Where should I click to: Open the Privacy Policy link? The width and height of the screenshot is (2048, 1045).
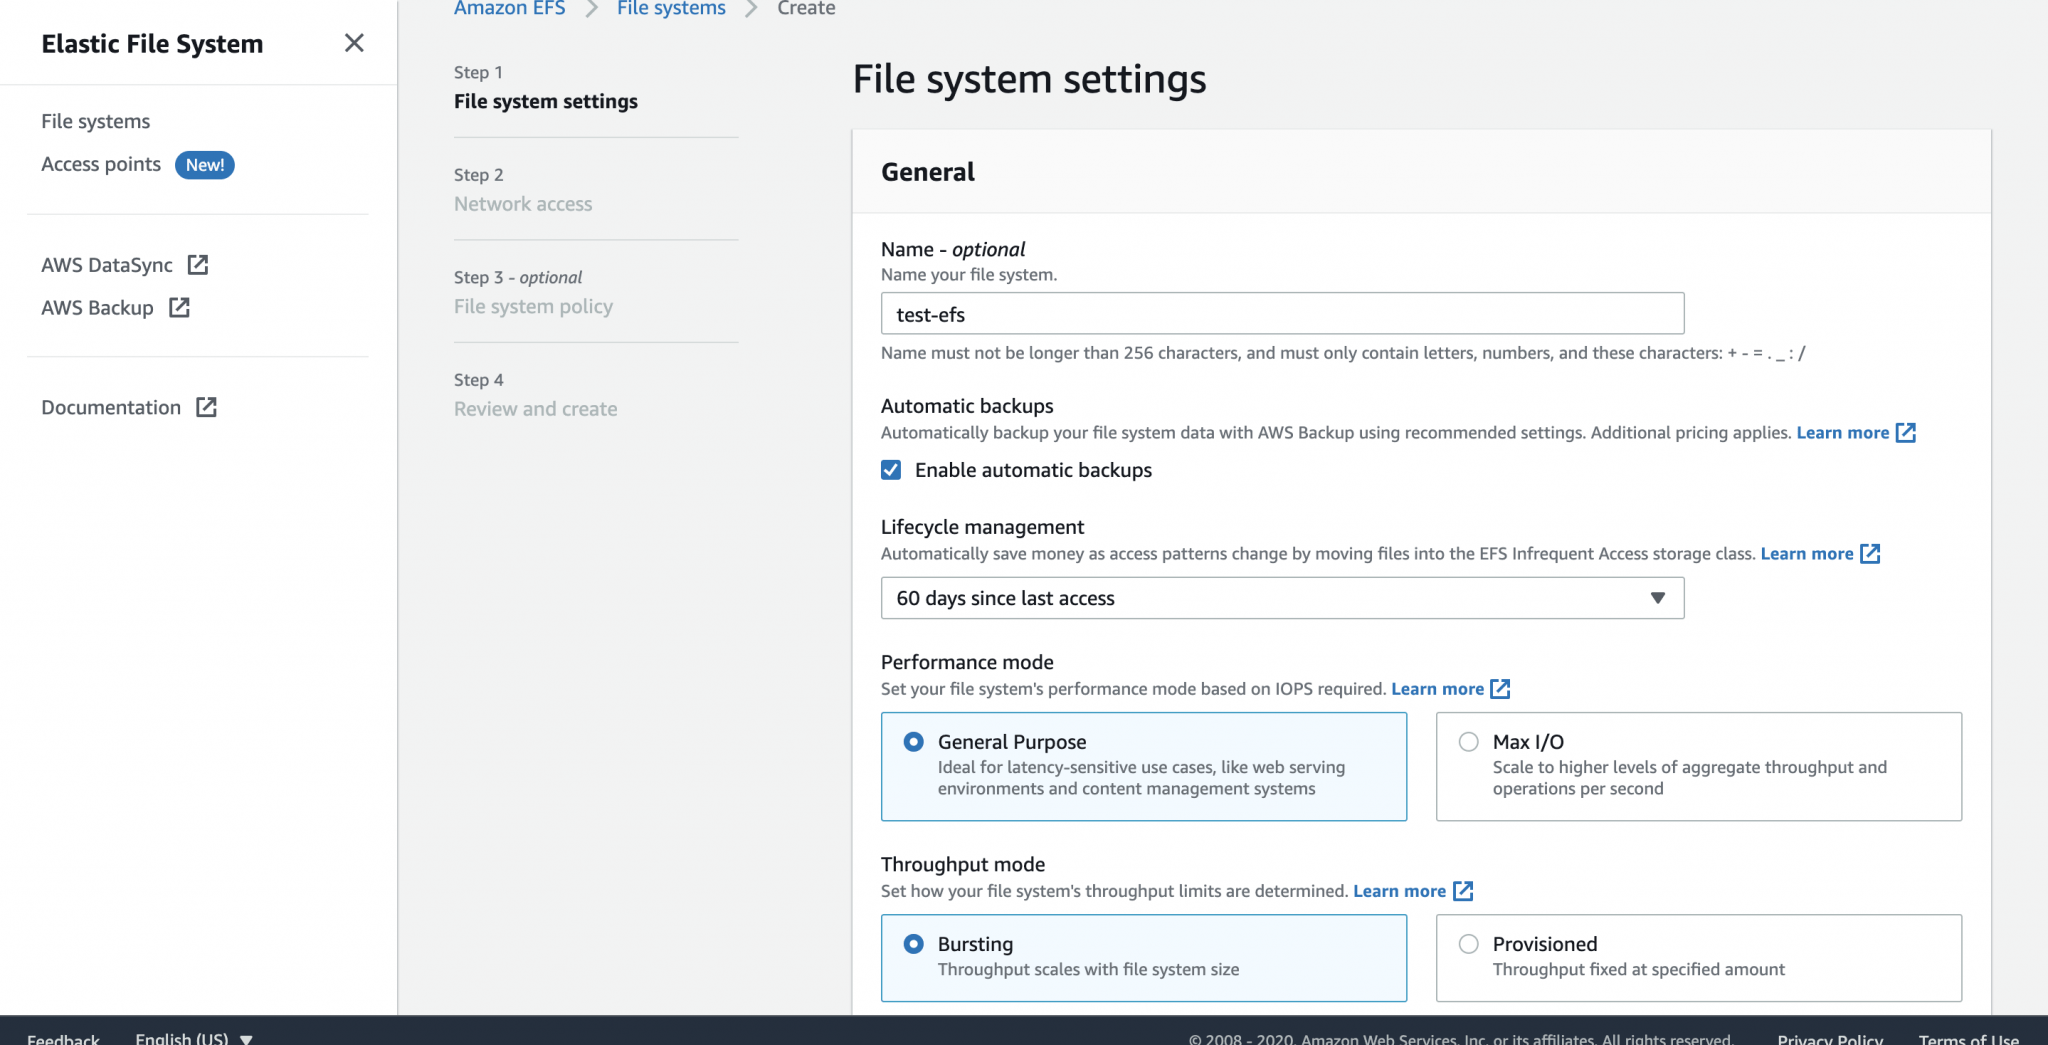click(x=1829, y=1038)
